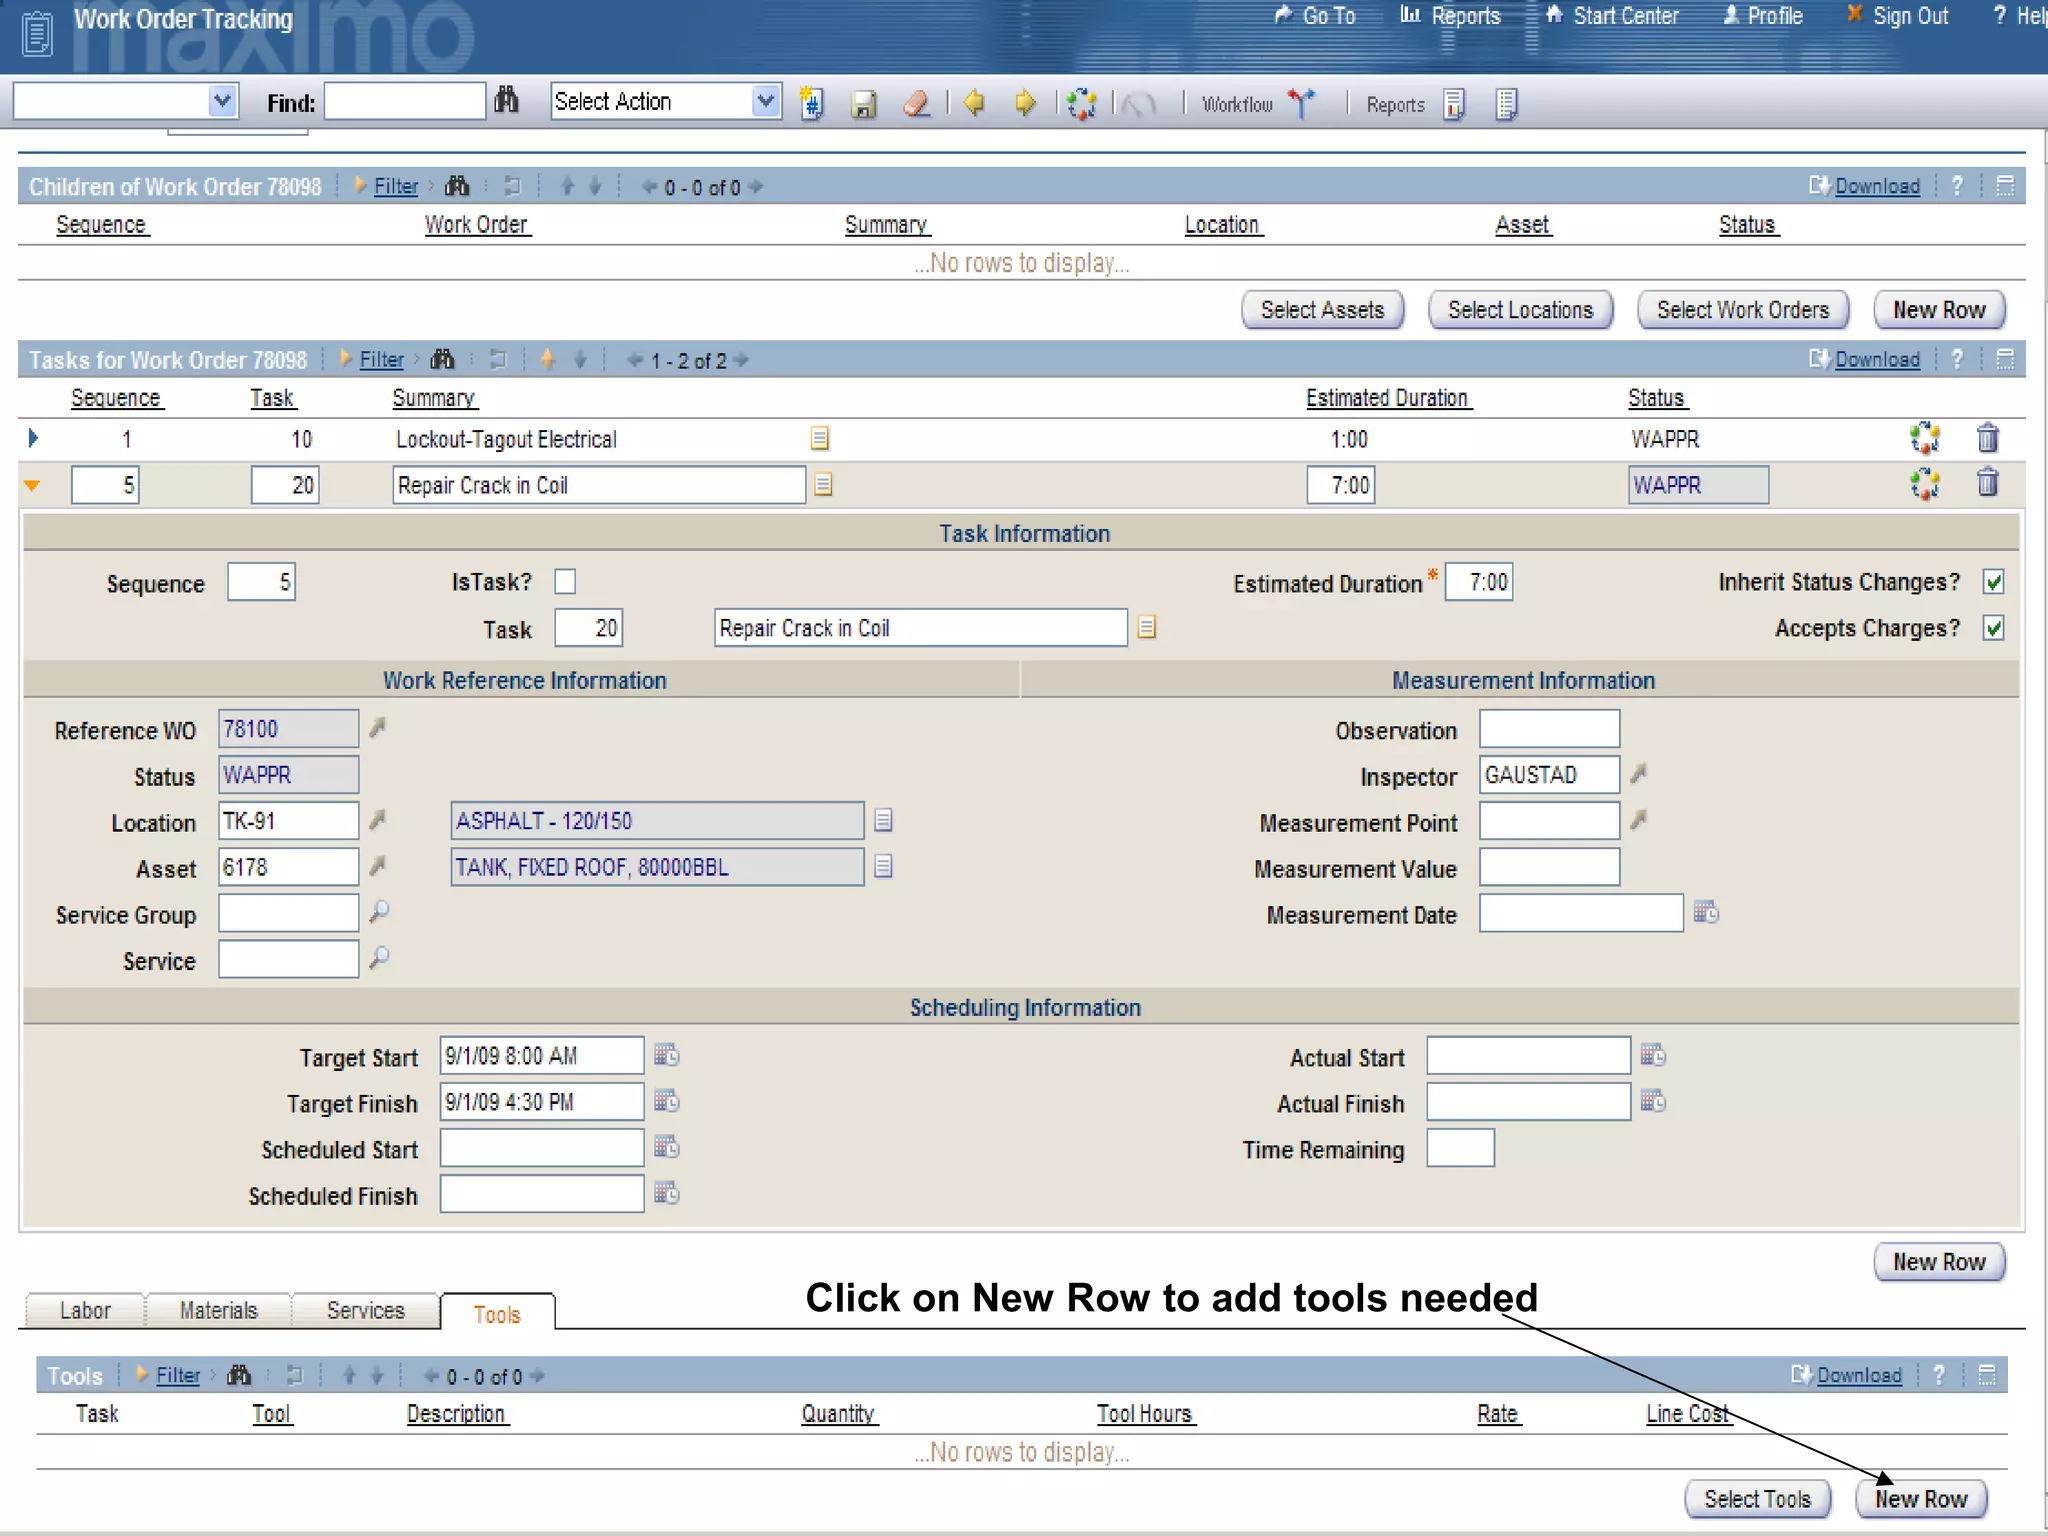Click New Row under Tasks section

coord(1939,1262)
